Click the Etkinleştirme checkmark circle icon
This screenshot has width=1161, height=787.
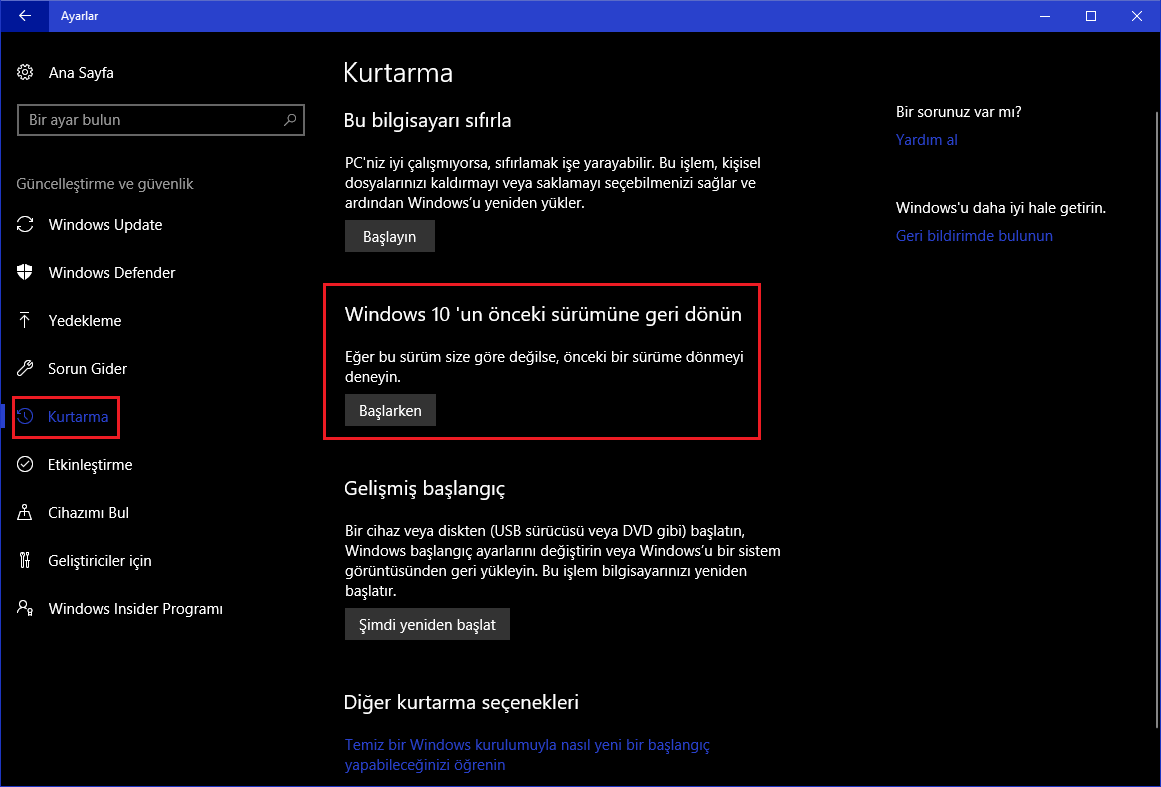25,465
